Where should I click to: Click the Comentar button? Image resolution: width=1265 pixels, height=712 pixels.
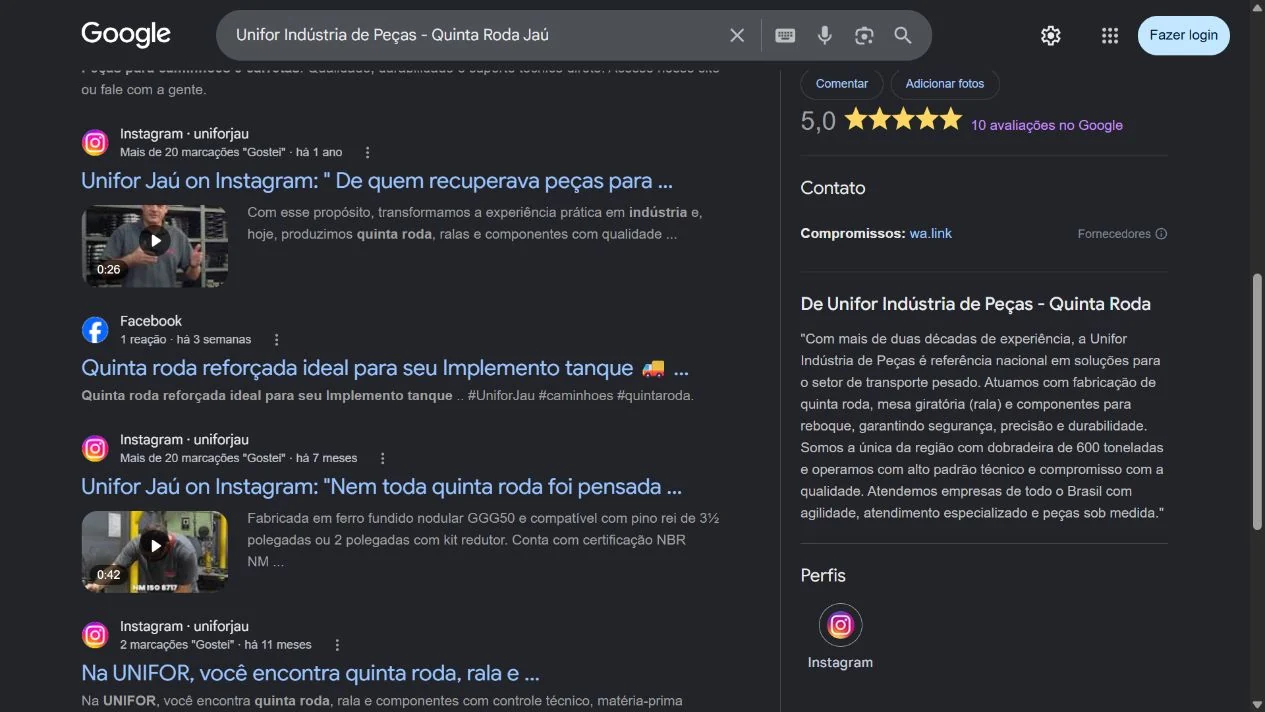click(x=842, y=84)
